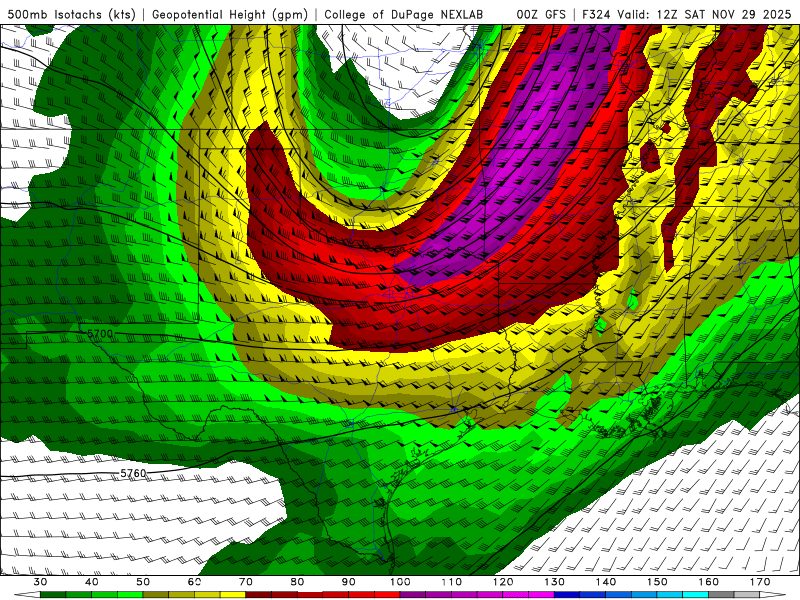
Task: Click the "5700" height contour label
Action: [x=100, y=334]
